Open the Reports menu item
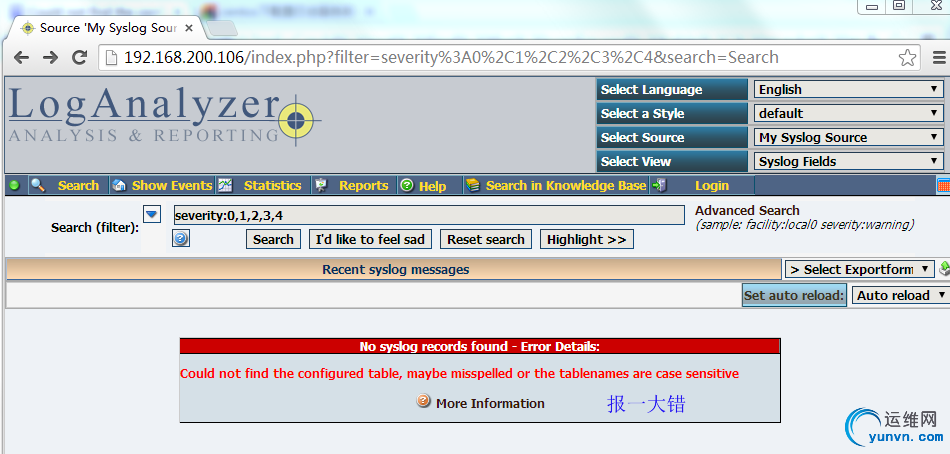The height and width of the screenshot is (454, 950). [364, 185]
